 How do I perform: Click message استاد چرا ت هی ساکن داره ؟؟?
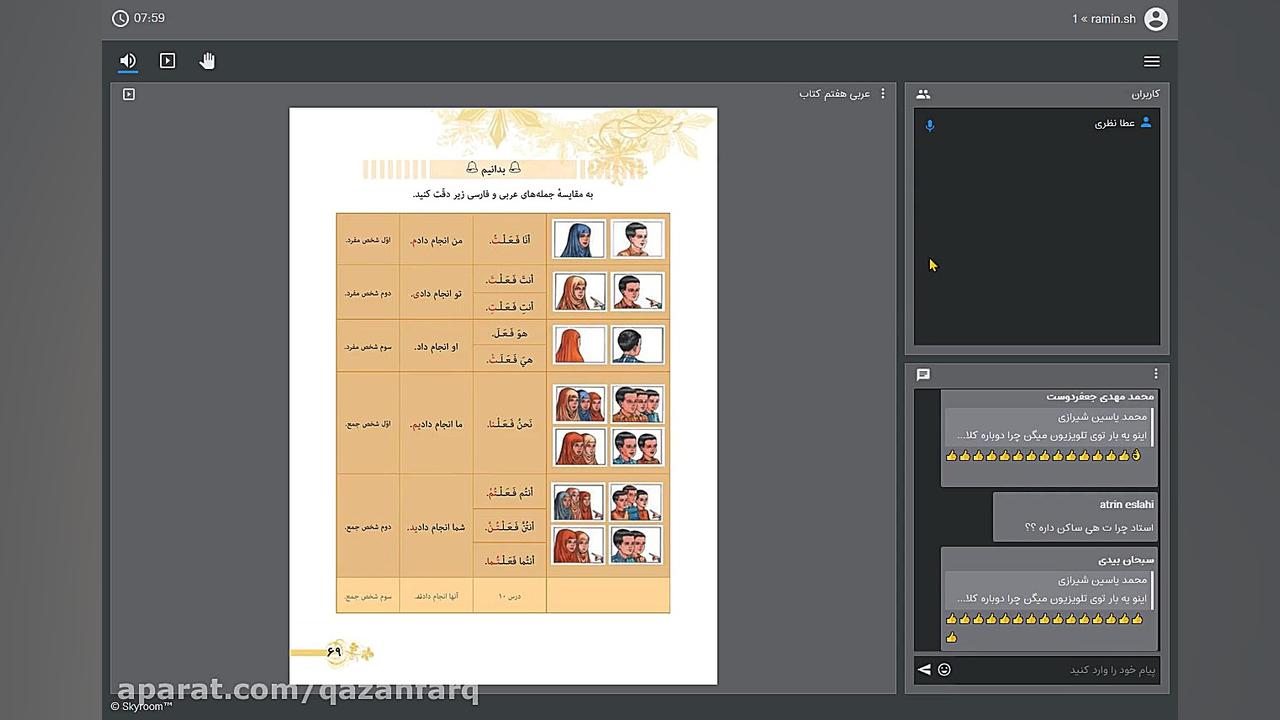[1089, 527]
